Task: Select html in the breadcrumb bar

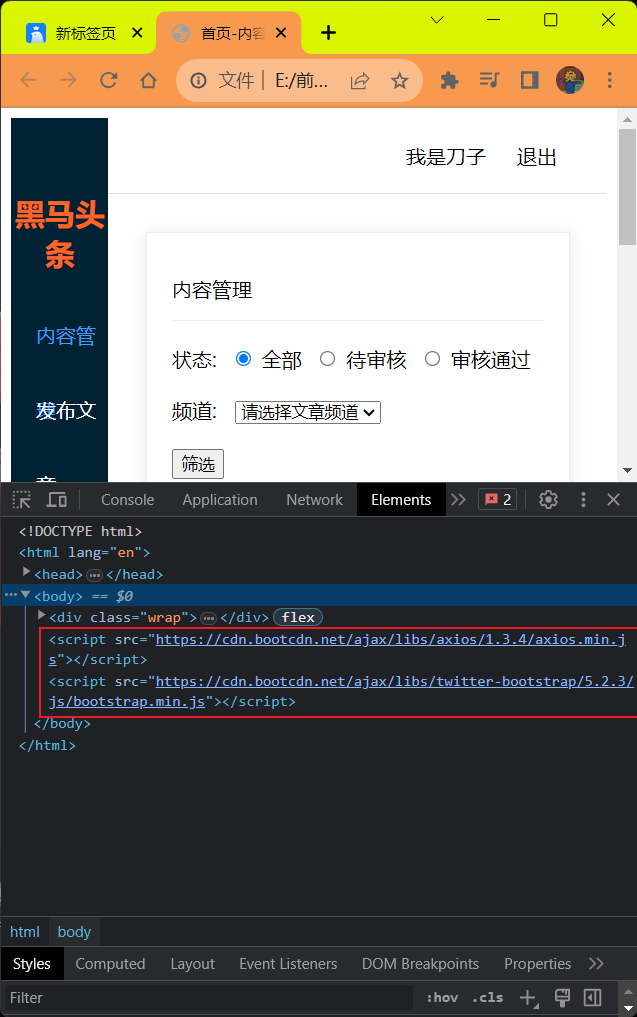Action: 25,932
